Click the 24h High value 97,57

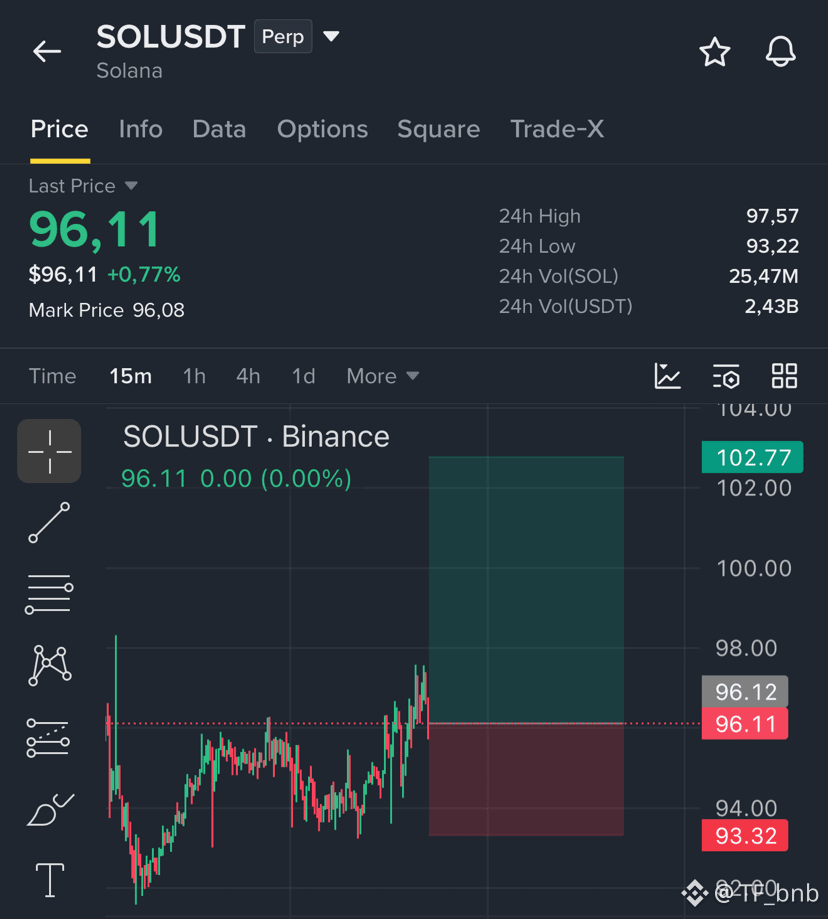coord(772,216)
